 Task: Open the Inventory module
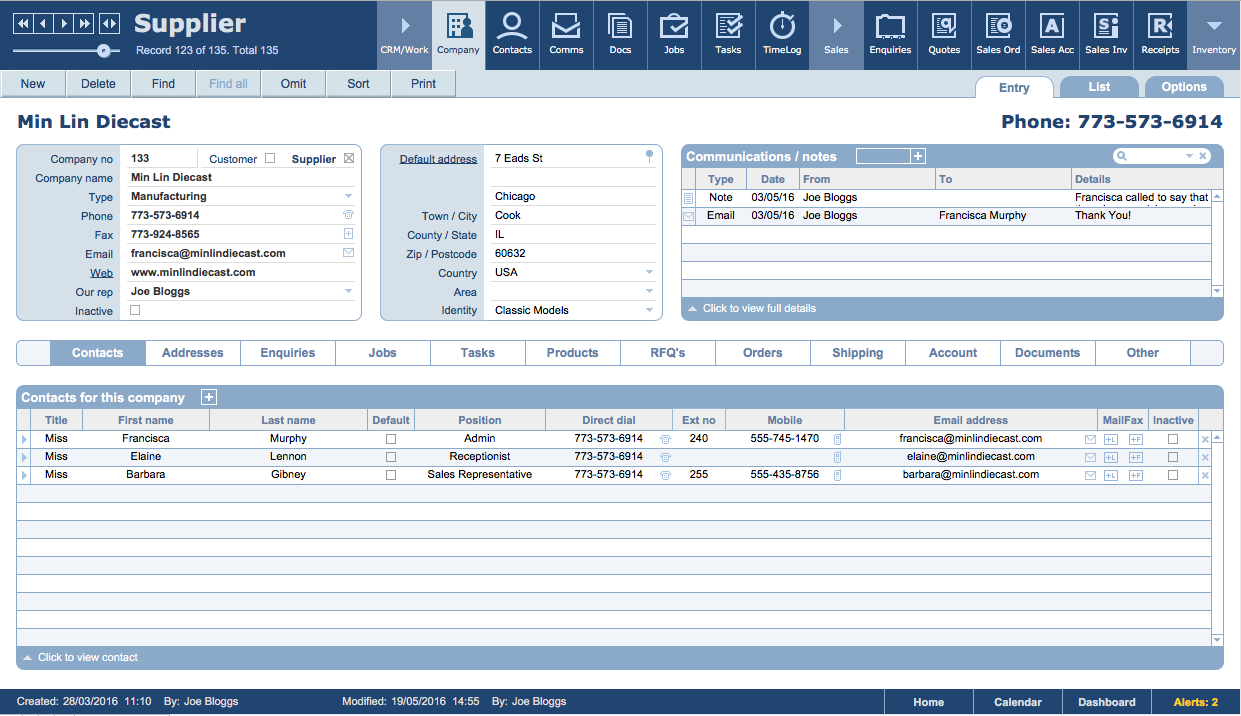[1213, 35]
